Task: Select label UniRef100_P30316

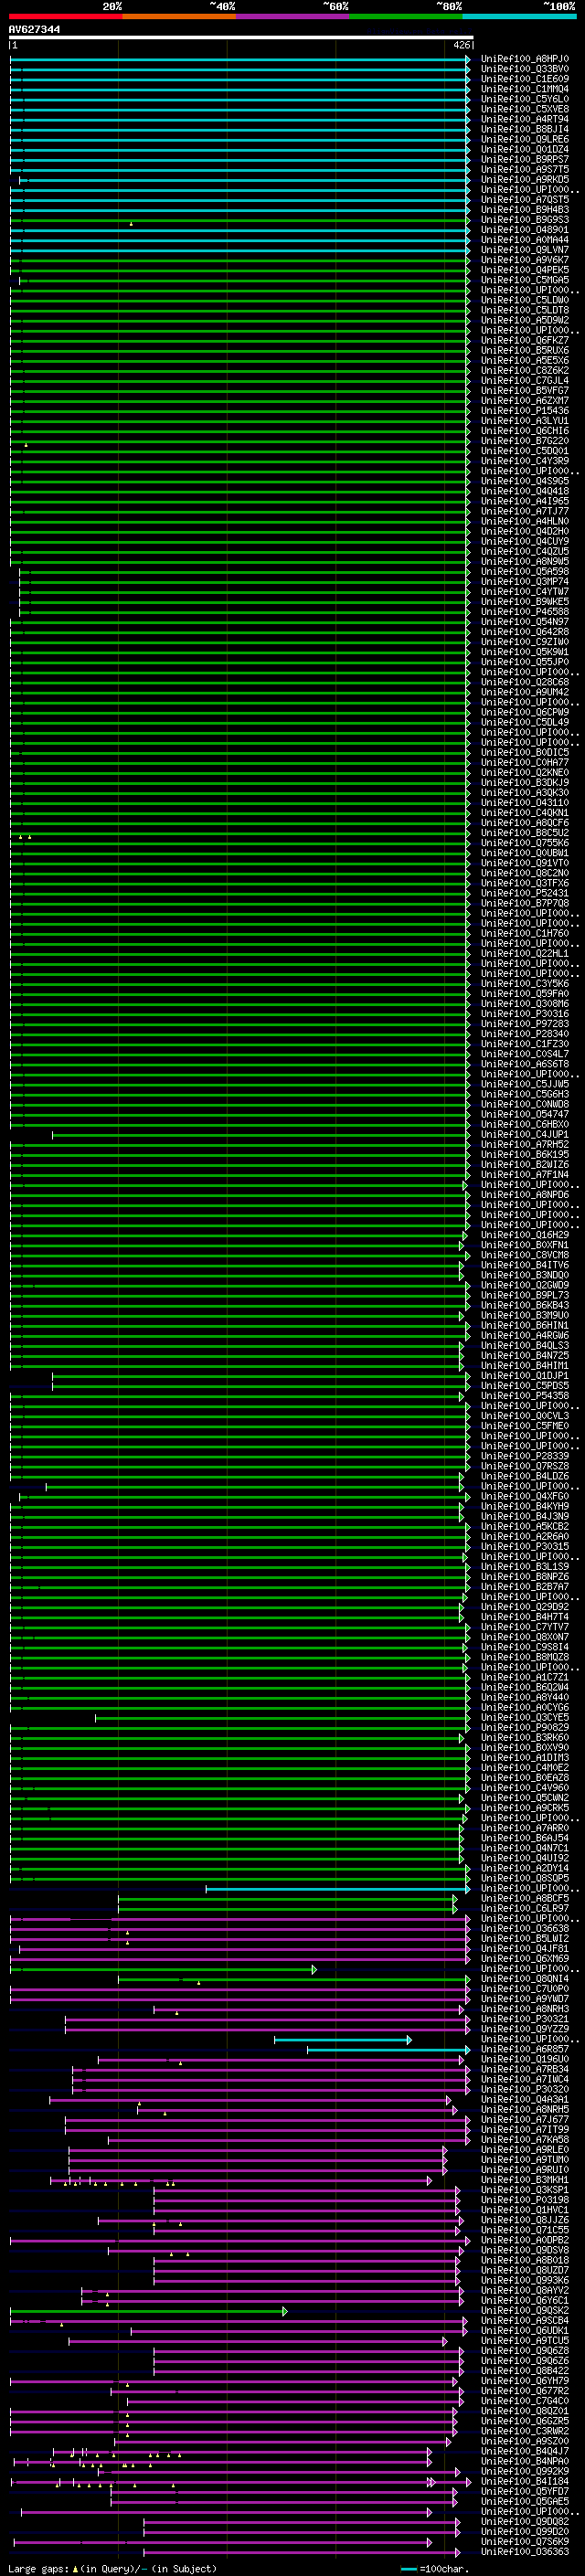Action: pos(525,1014)
